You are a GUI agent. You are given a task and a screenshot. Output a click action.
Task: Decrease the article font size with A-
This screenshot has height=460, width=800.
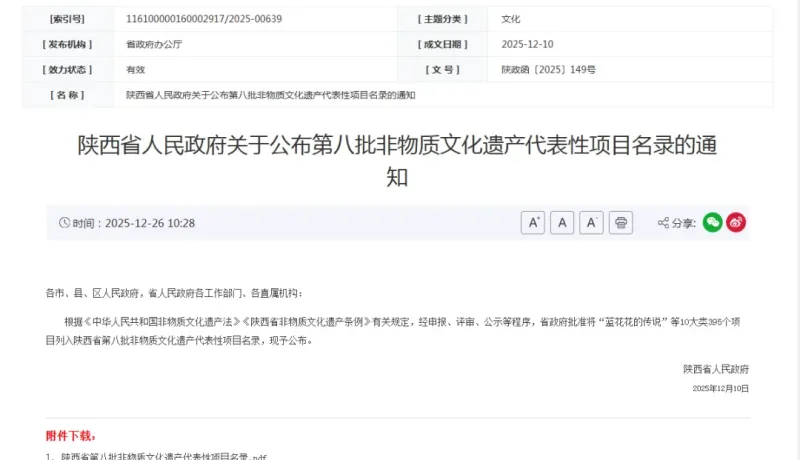pyautogui.click(x=591, y=223)
